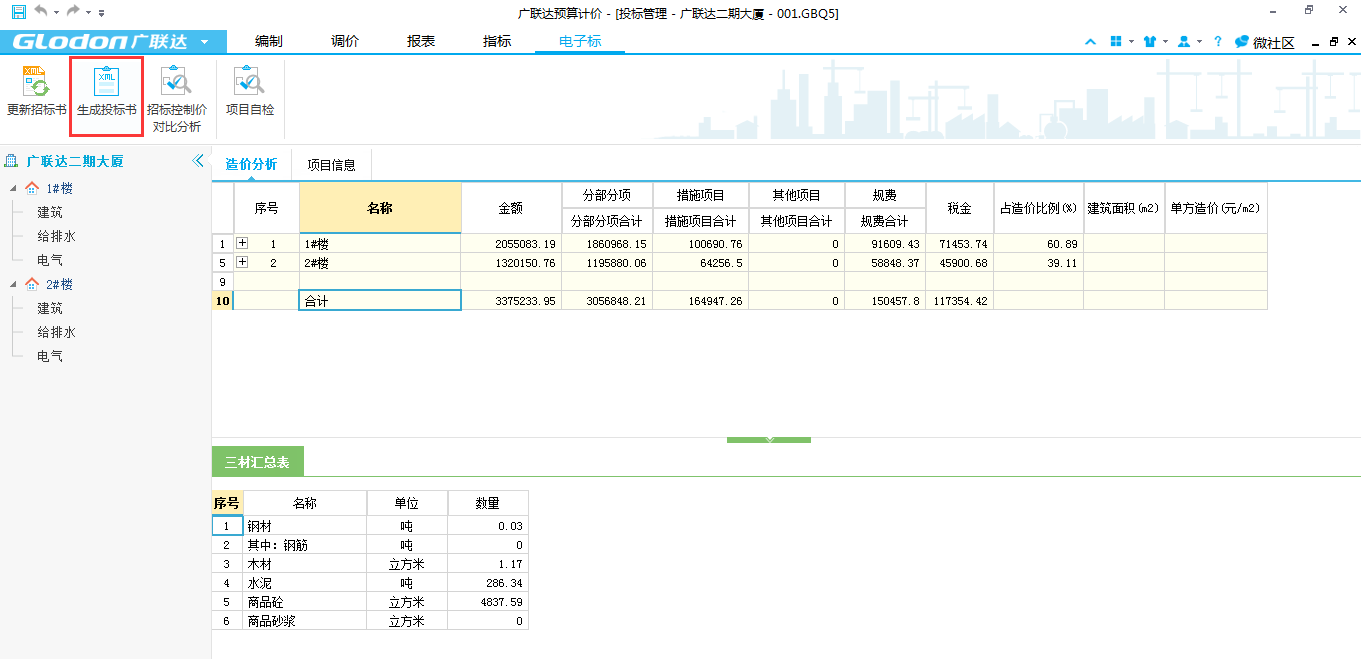Select 给排水 under 2#楼
The width and height of the screenshot is (1361, 659).
click(x=57, y=332)
